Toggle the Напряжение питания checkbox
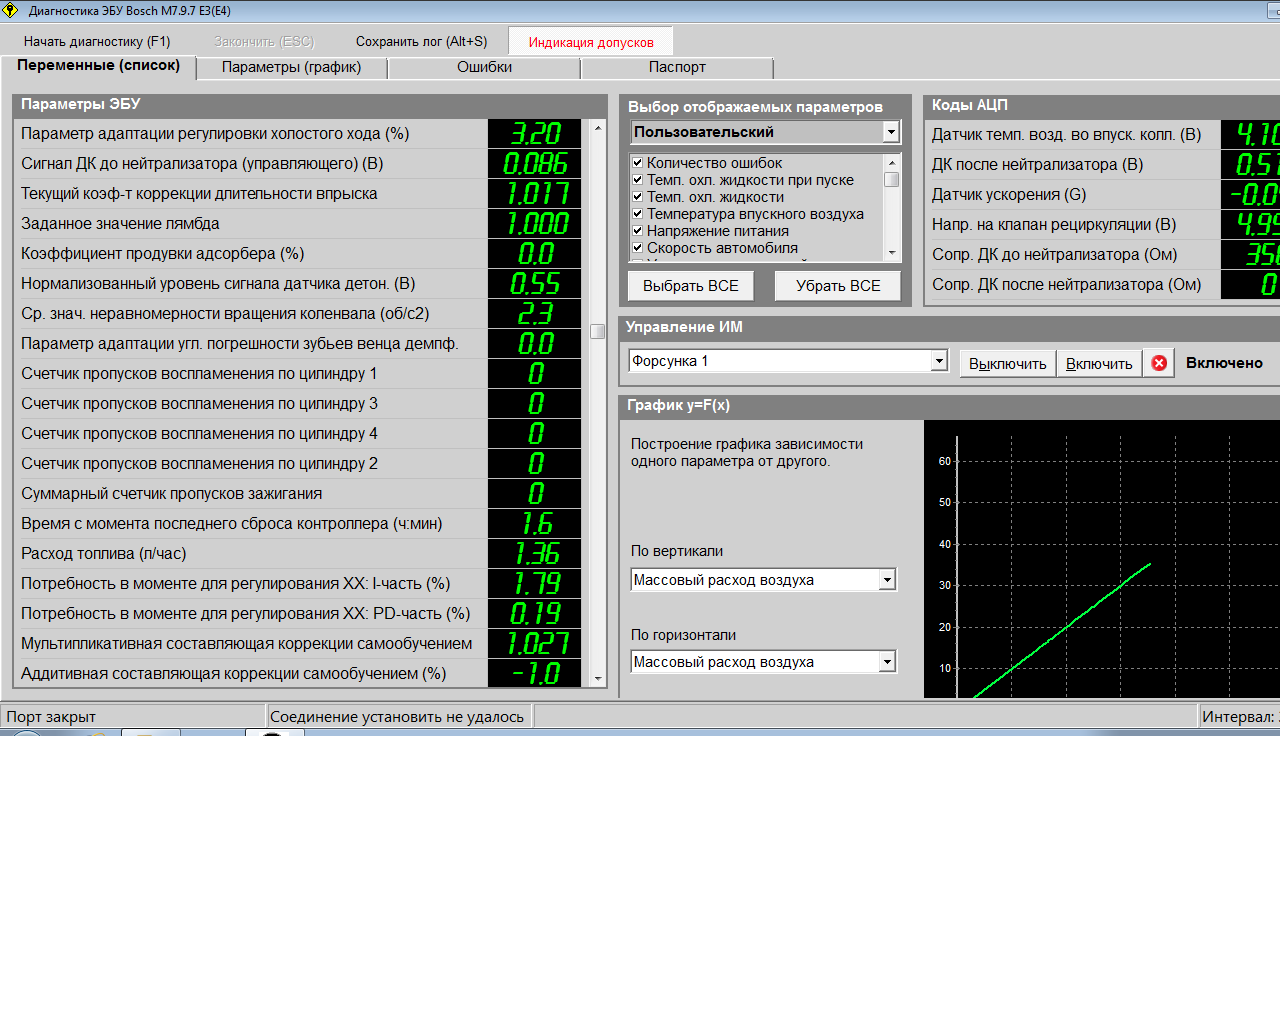Viewport: 1280px width, 1024px height. [637, 231]
